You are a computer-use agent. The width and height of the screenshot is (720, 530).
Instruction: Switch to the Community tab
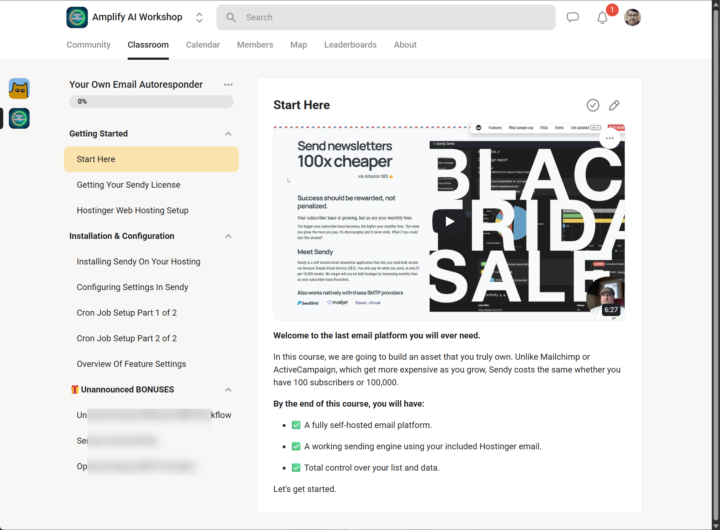click(x=89, y=45)
